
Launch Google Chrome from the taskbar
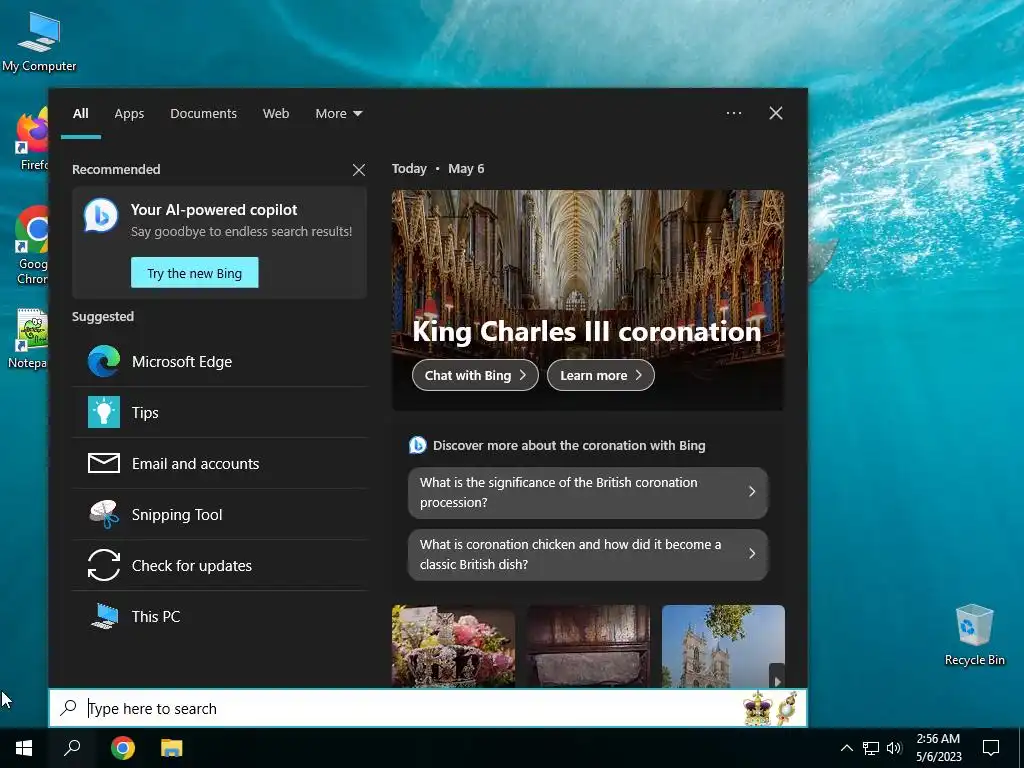123,748
